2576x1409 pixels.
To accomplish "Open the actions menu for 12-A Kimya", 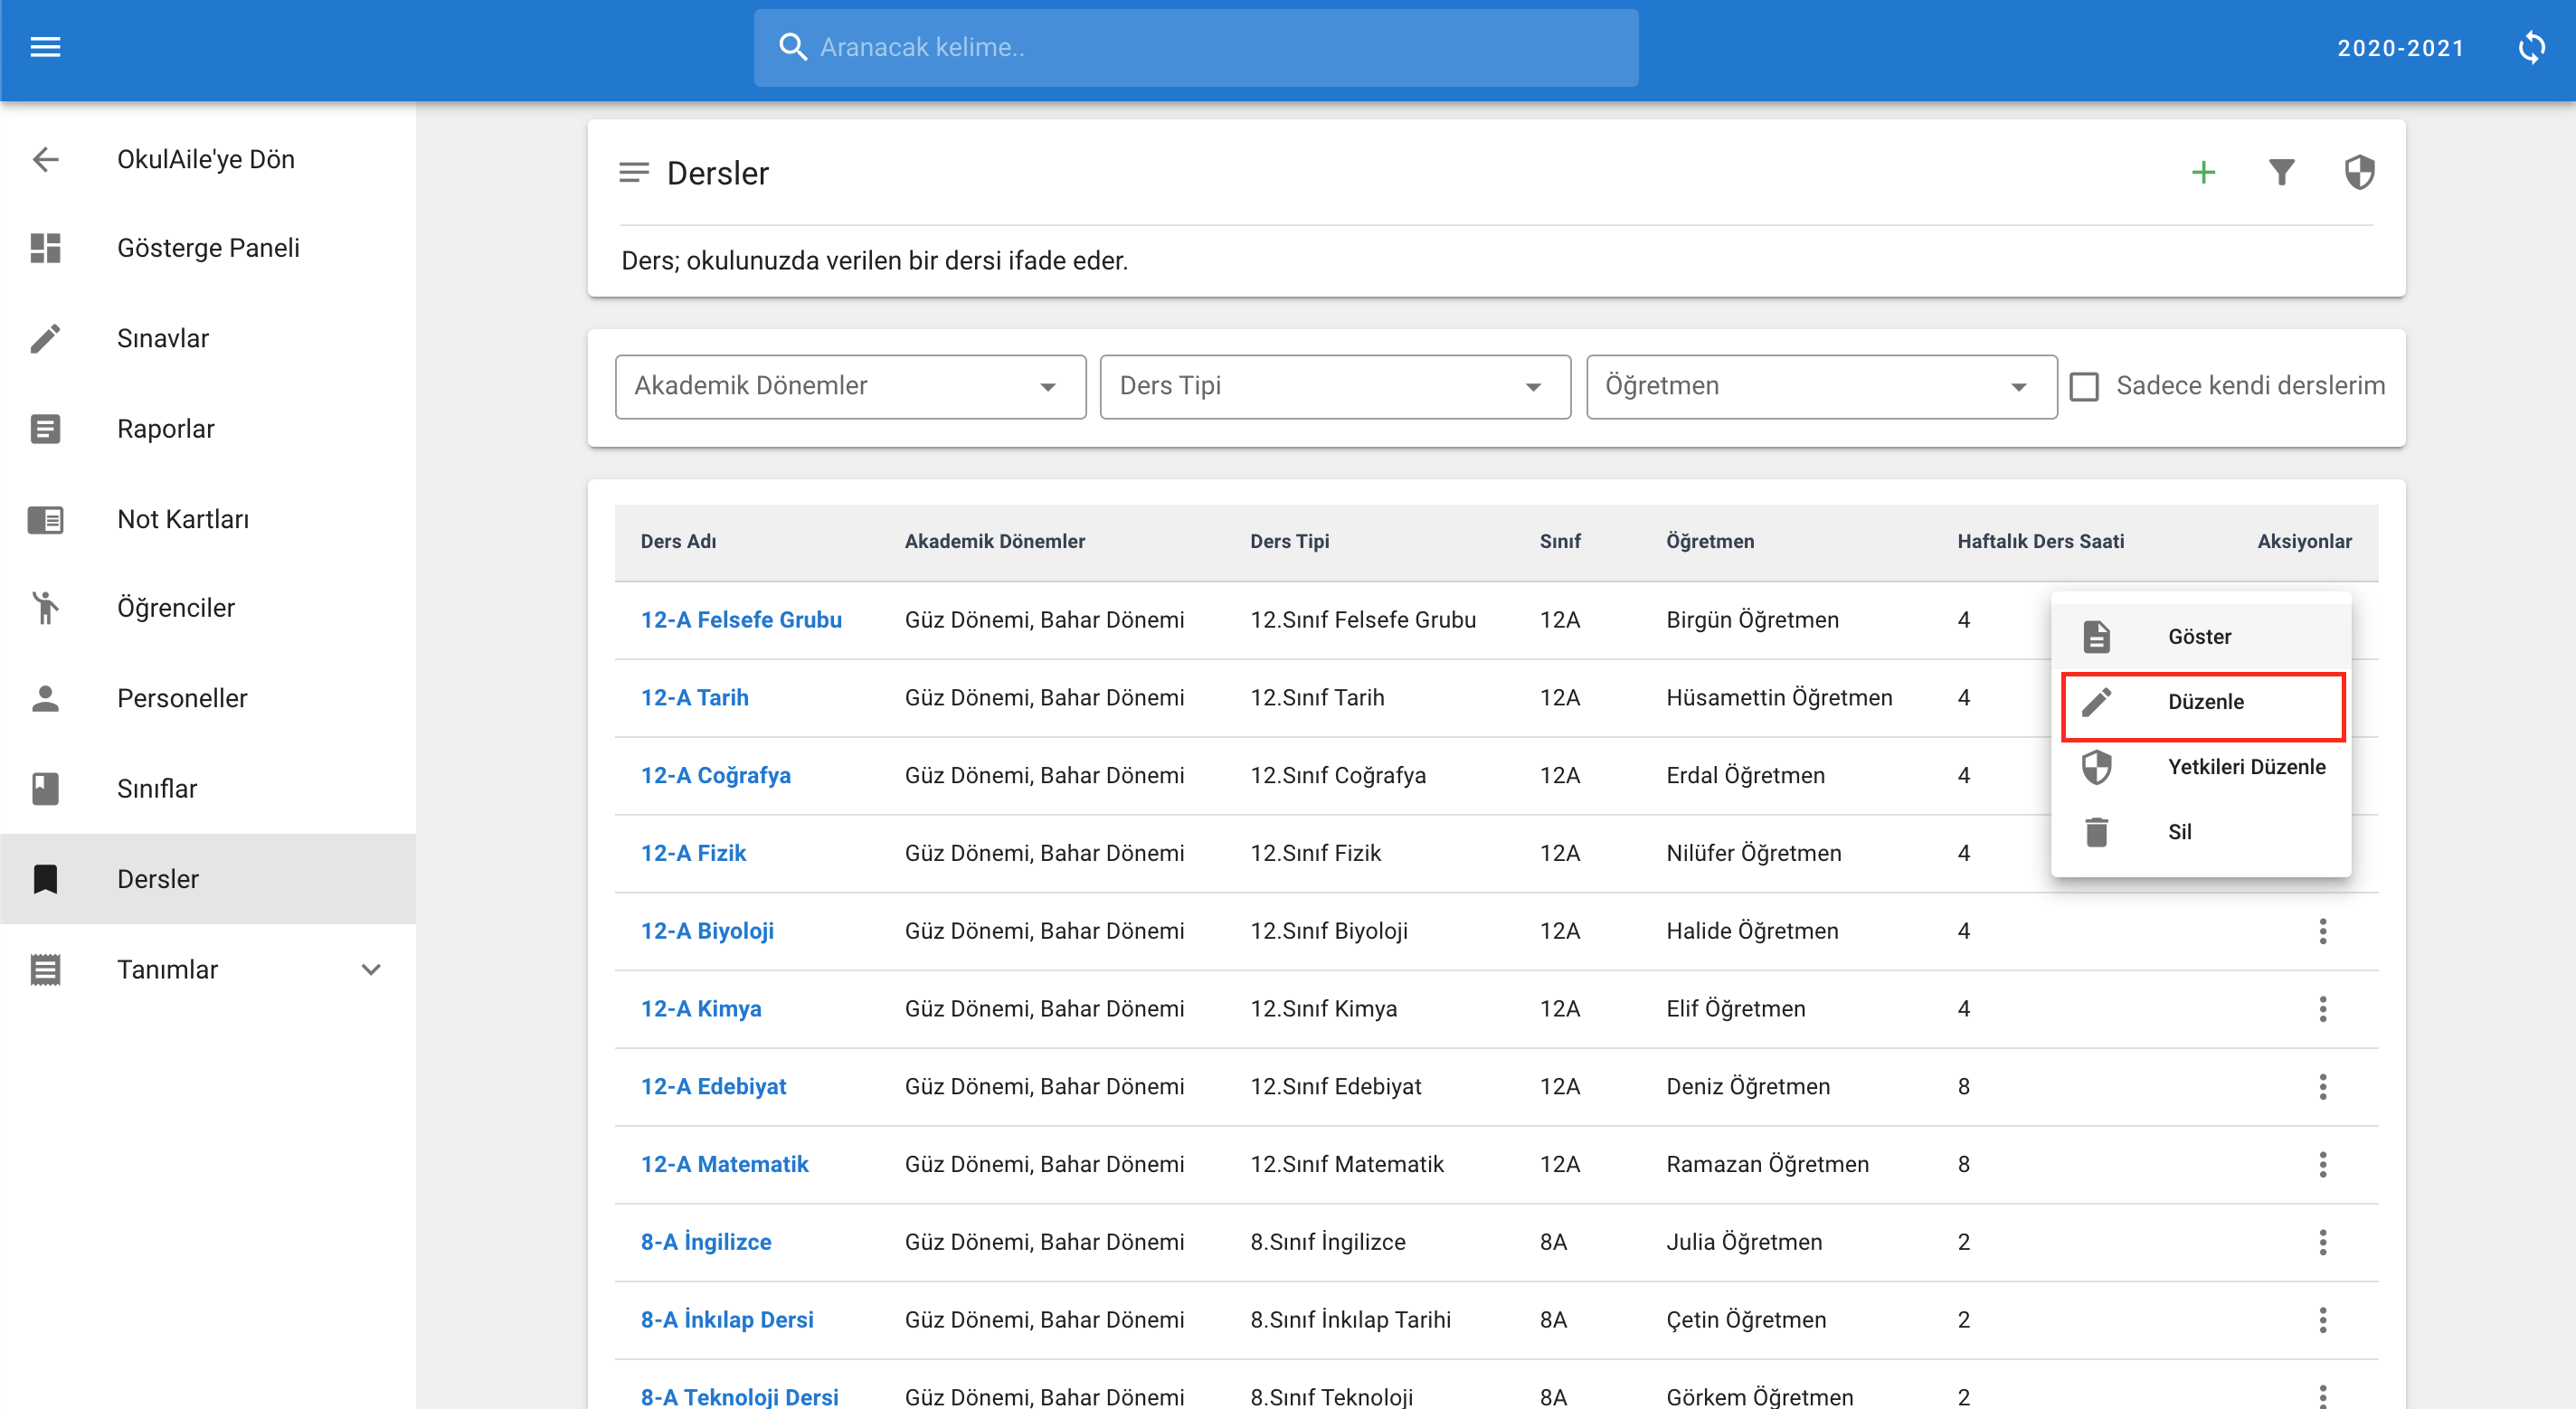I will pos(2322,1009).
